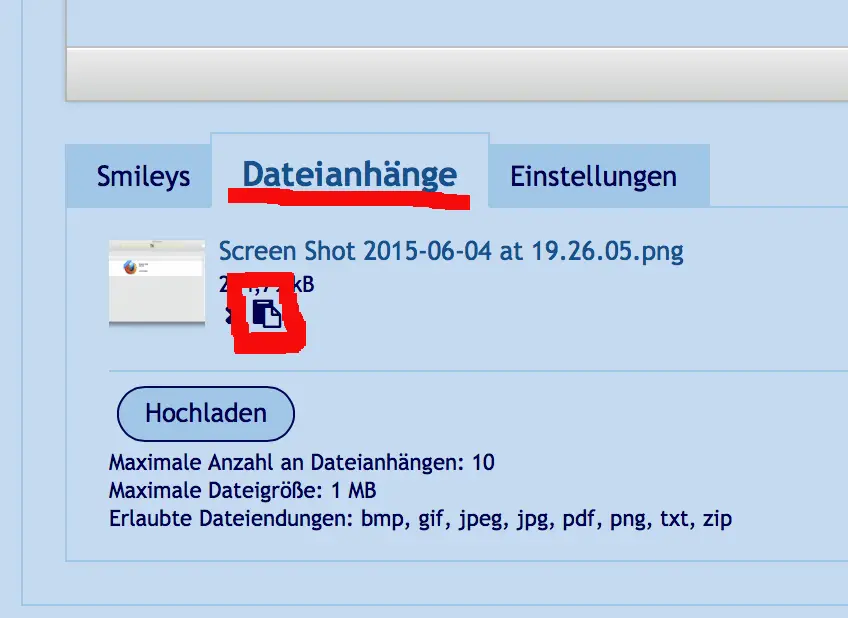848x618 pixels.
Task: Click the gray bar below the editor
Action: tap(450, 75)
